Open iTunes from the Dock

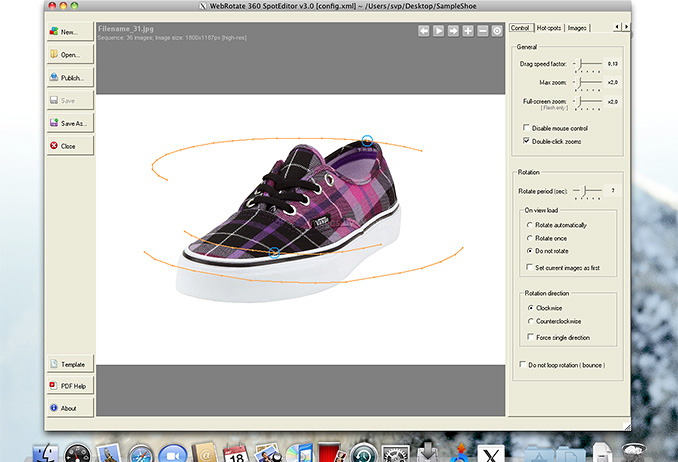point(300,453)
